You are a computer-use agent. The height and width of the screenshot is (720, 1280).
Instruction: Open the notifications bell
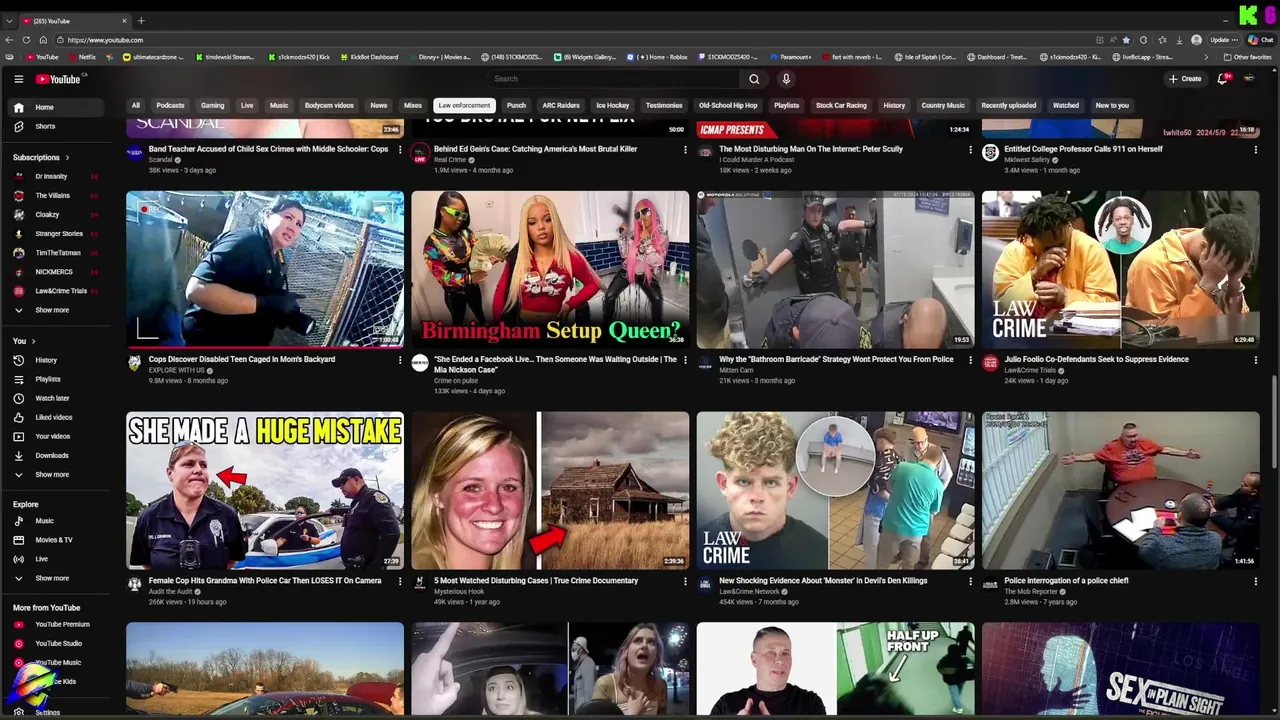1222,79
